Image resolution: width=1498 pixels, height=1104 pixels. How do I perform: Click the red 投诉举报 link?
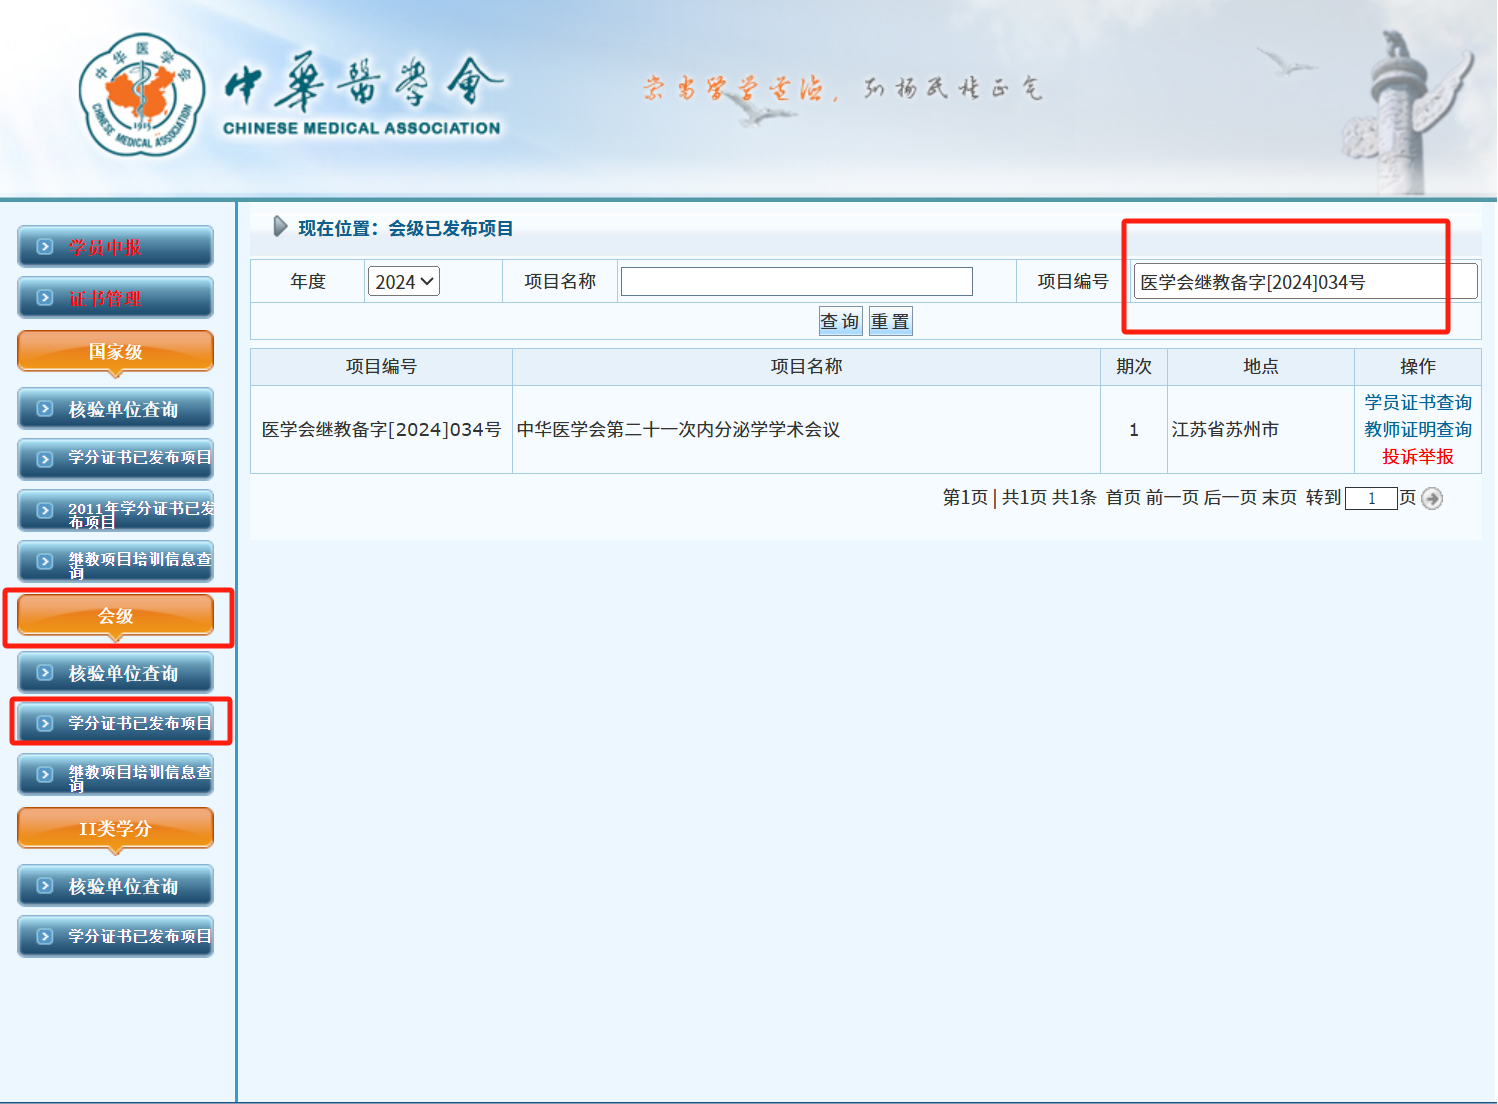click(1418, 456)
